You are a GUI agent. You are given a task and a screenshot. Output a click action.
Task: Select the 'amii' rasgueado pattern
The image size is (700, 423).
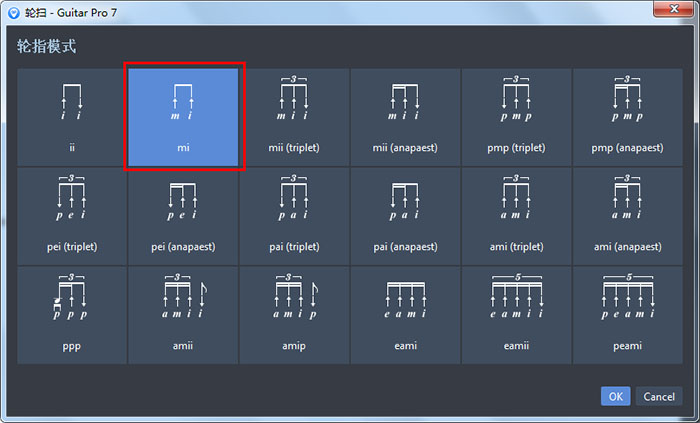(183, 315)
